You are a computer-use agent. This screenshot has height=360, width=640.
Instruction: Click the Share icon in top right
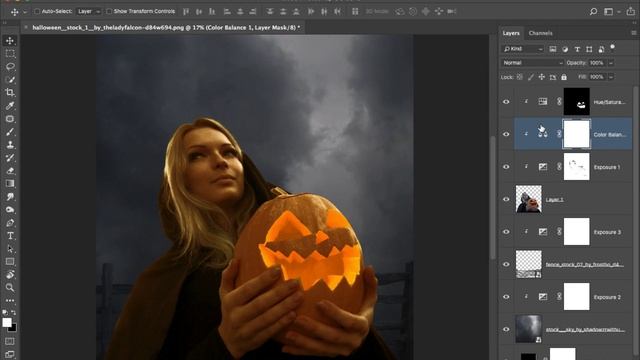coord(631,11)
